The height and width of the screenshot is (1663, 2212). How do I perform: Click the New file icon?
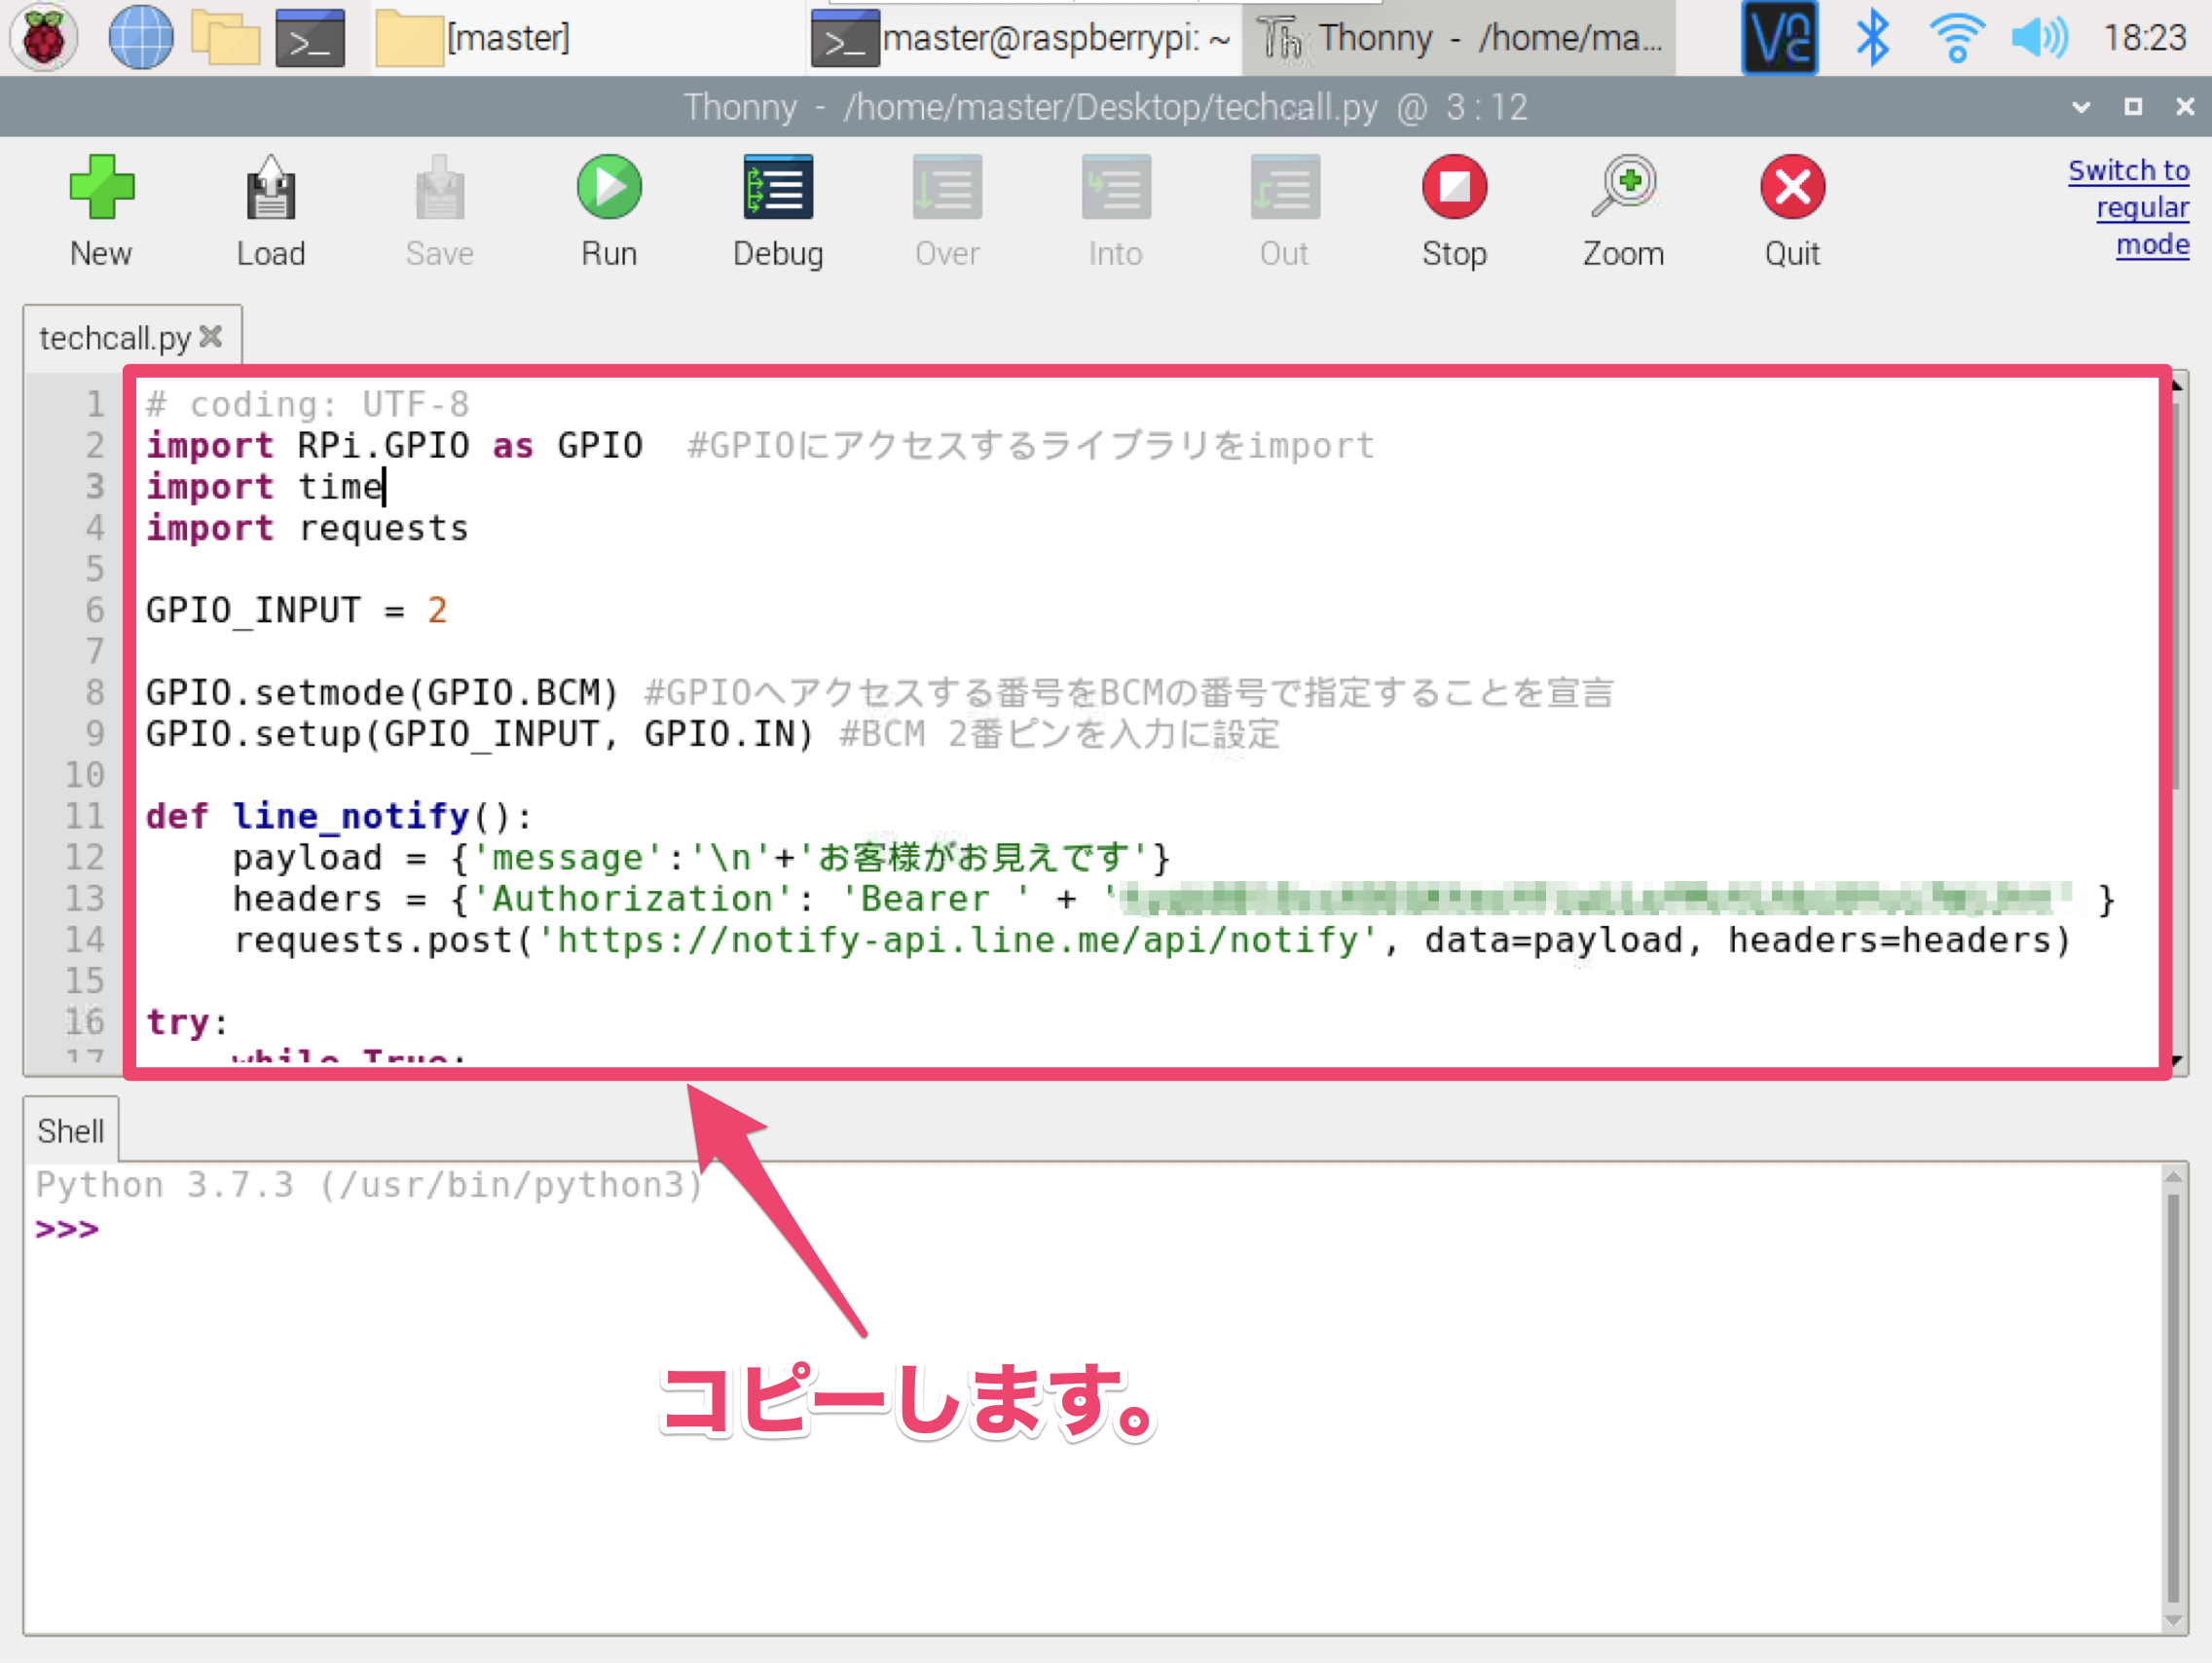(x=101, y=188)
